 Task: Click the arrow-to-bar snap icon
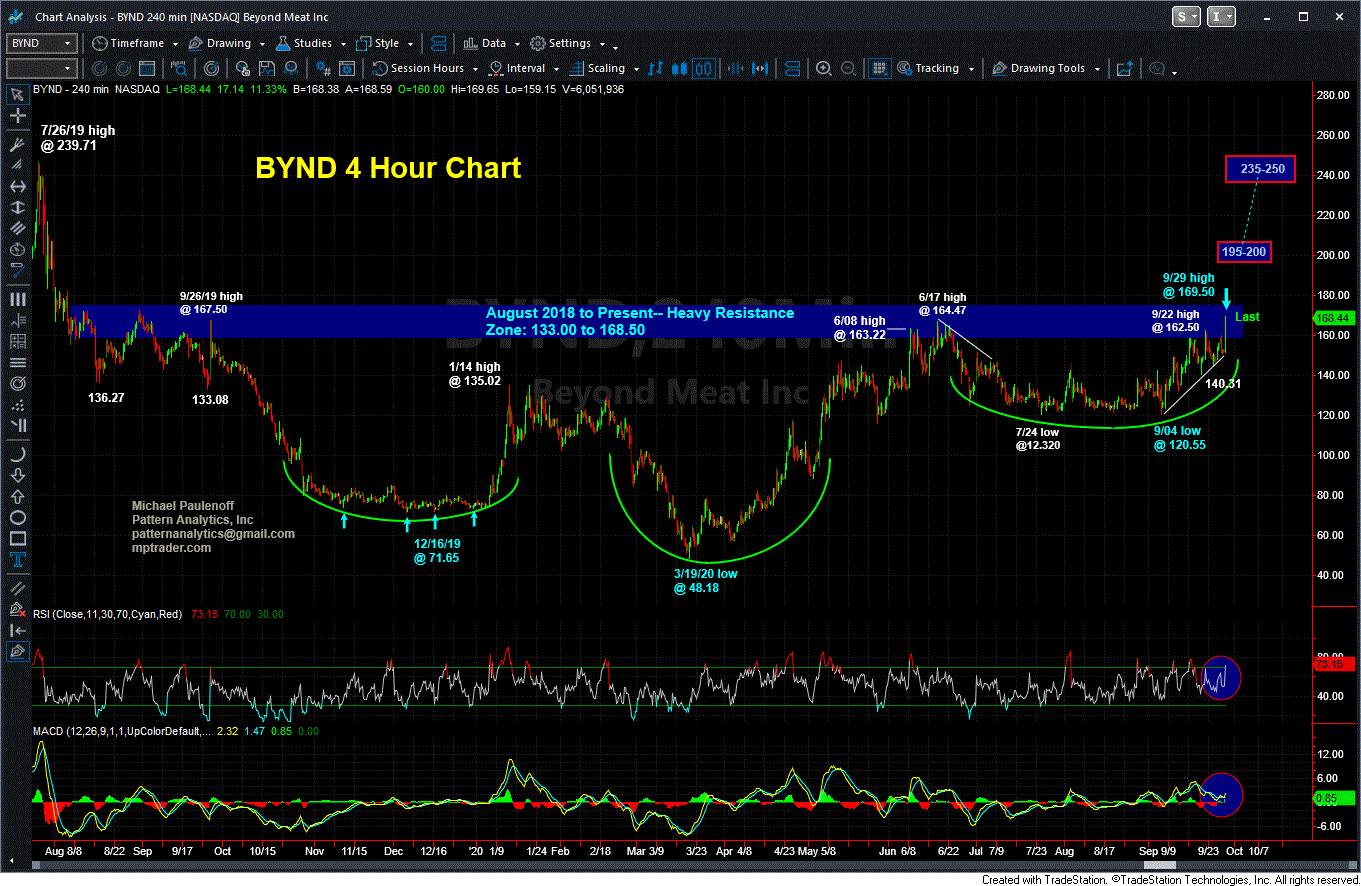pyautogui.click(x=17, y=630)
